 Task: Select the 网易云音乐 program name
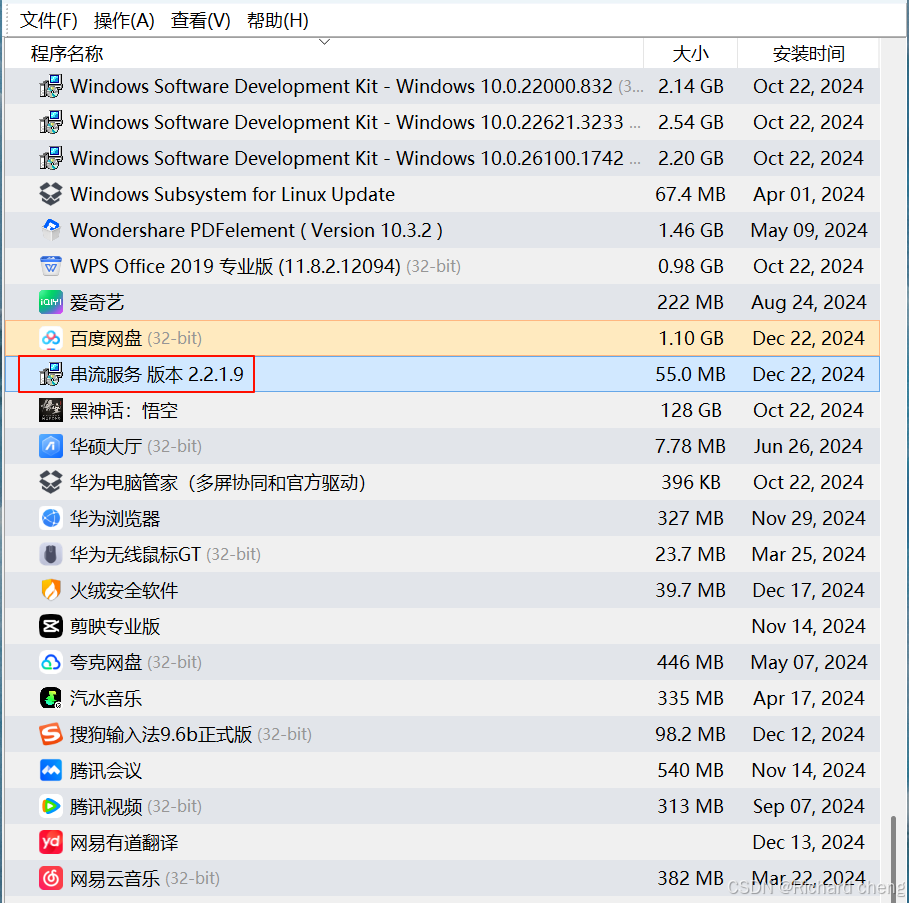pyautogui.click(x=115, y=878)
